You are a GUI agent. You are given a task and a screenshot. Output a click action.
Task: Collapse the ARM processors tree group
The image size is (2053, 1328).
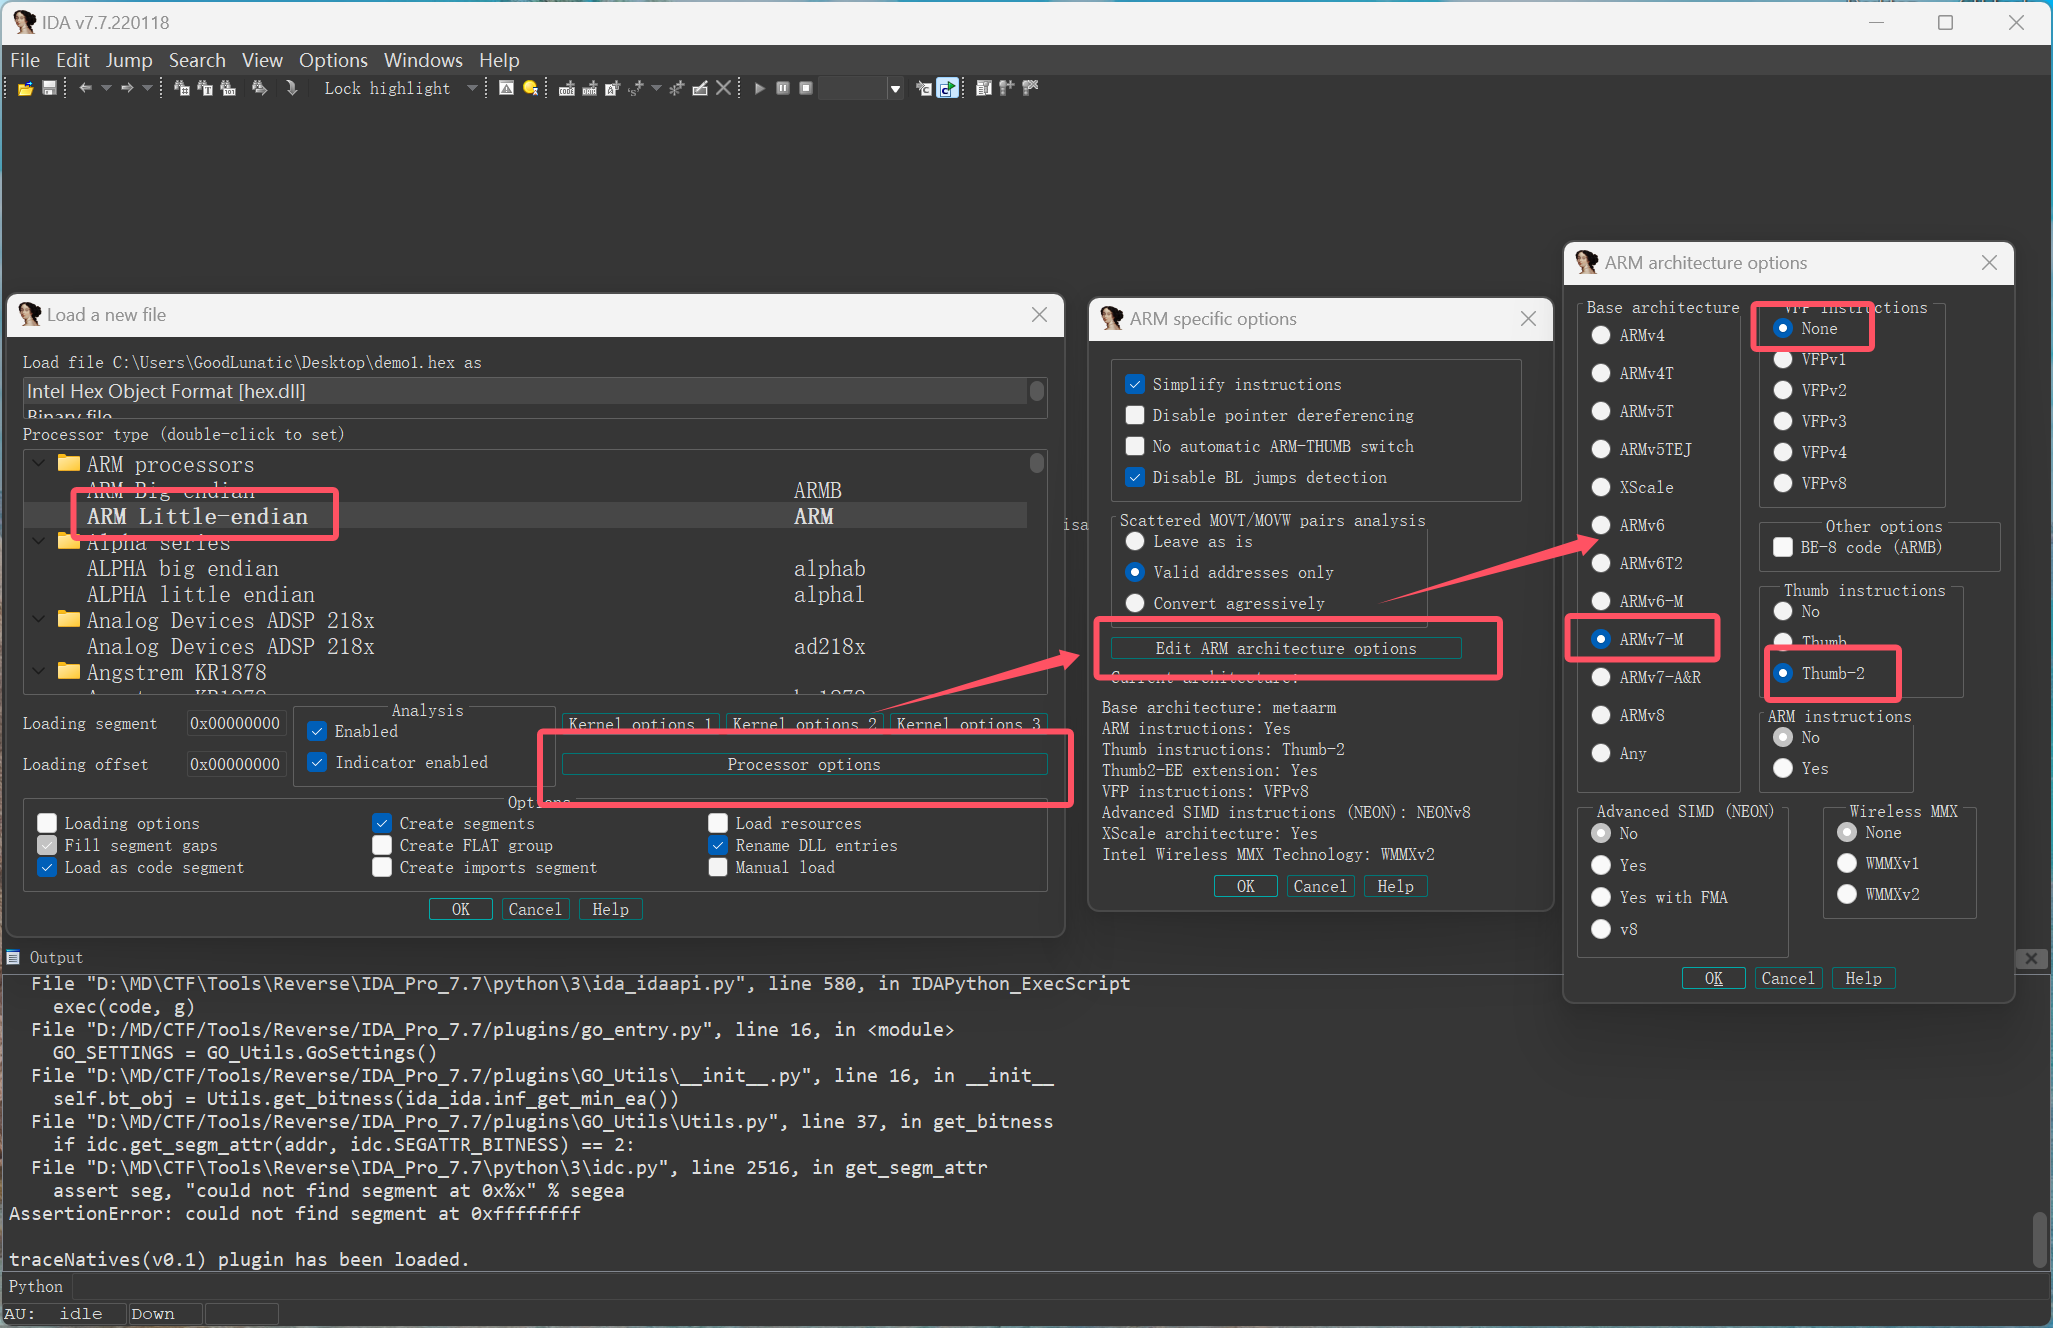pos(38,463)
